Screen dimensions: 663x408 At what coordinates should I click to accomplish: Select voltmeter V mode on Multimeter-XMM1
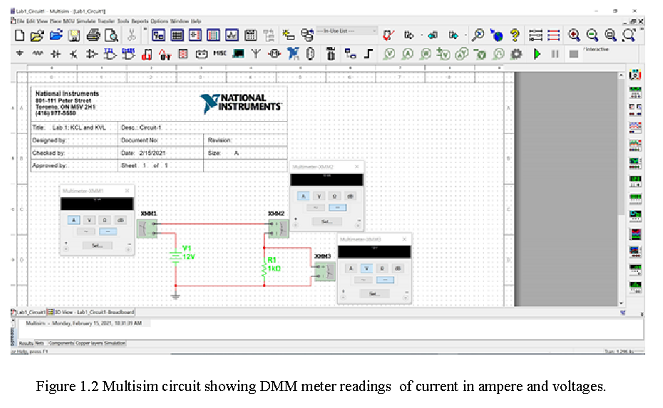coord(89,220)
